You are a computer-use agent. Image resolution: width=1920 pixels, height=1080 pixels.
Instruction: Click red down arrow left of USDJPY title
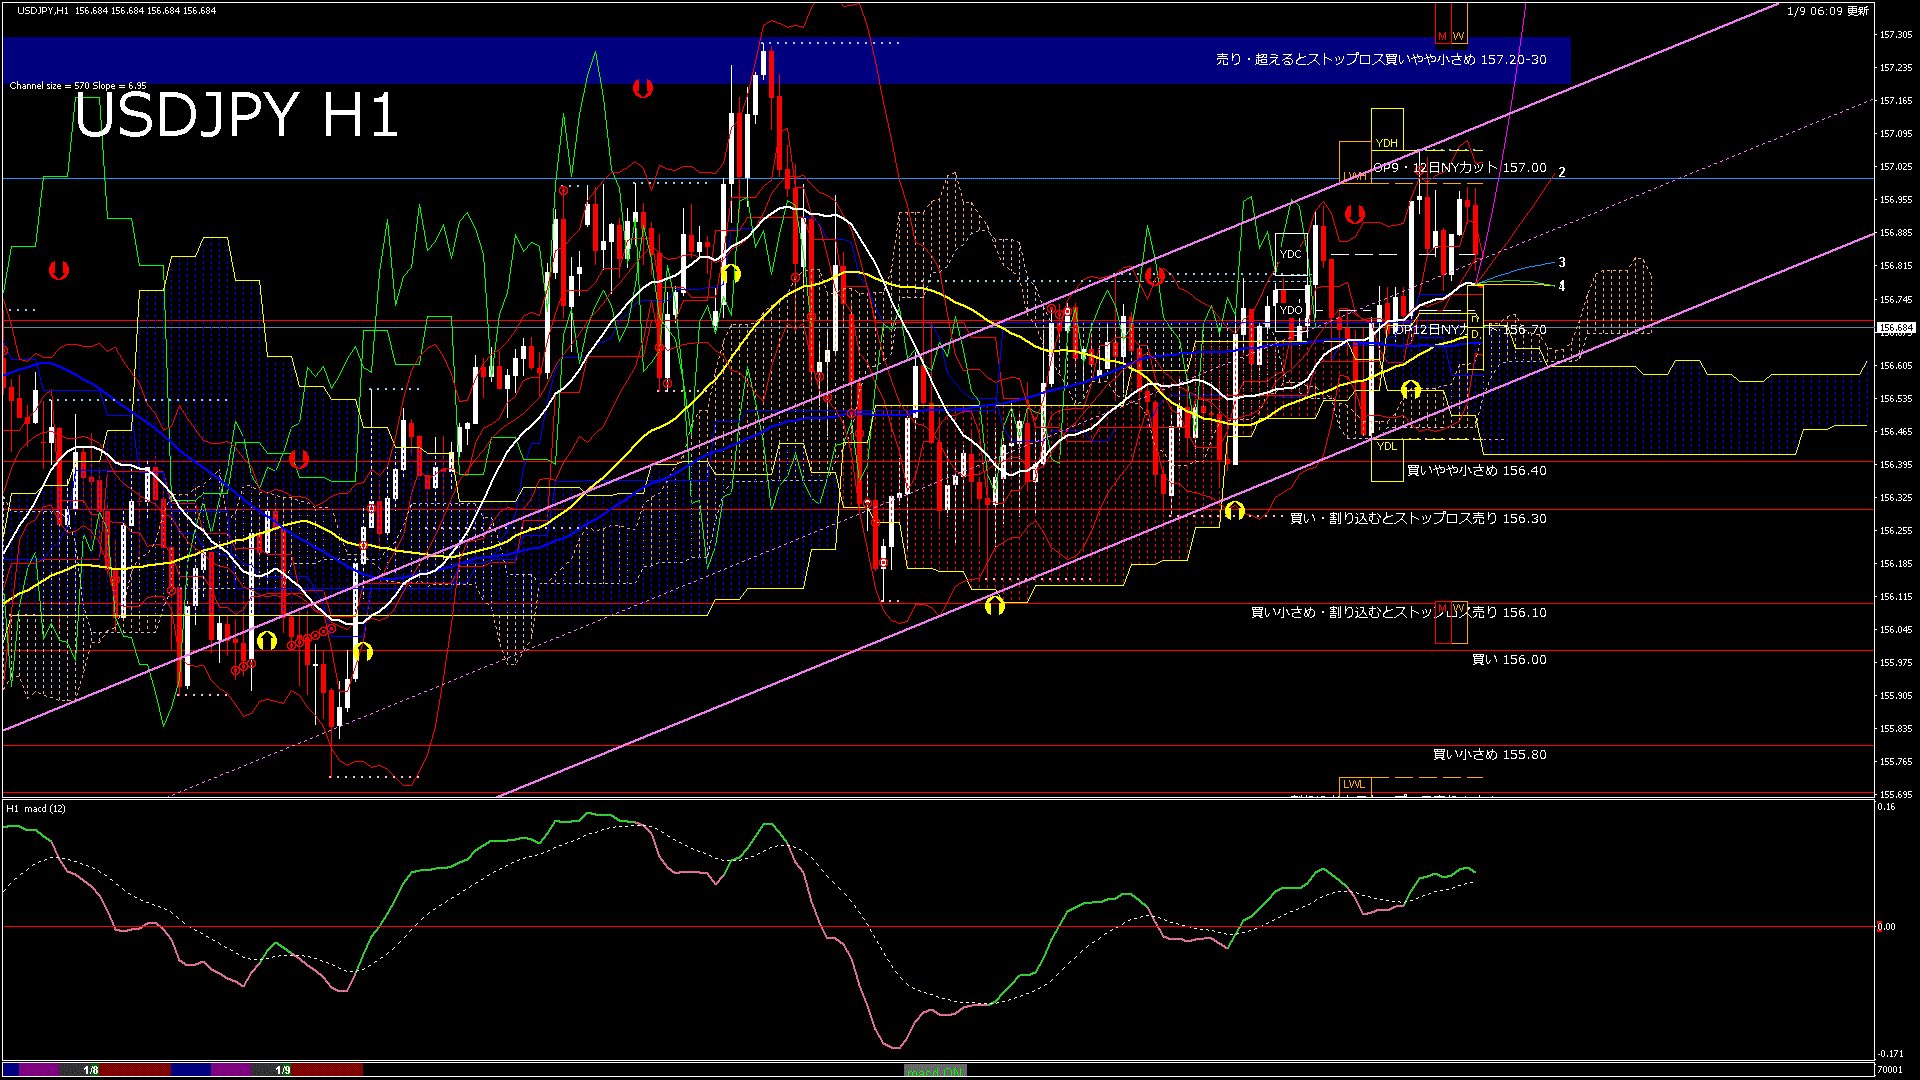pyautogui.click(x=59, y=270)
